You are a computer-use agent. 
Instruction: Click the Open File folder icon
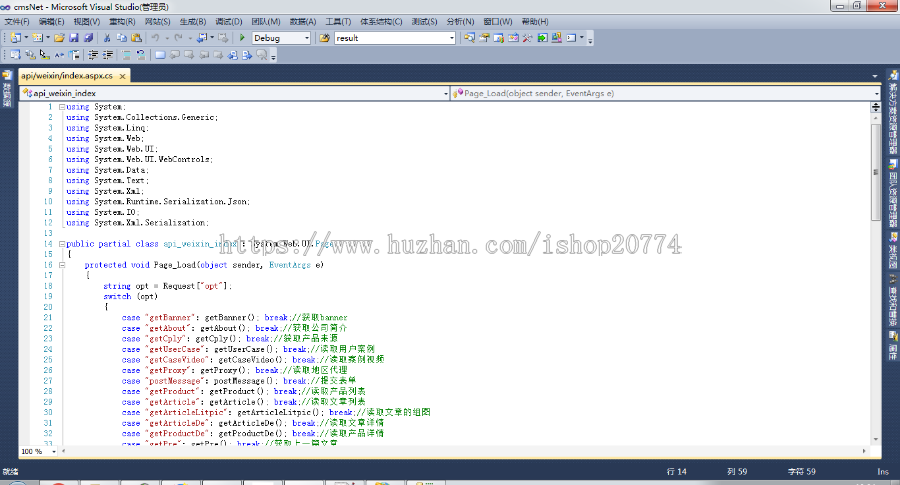60,38
